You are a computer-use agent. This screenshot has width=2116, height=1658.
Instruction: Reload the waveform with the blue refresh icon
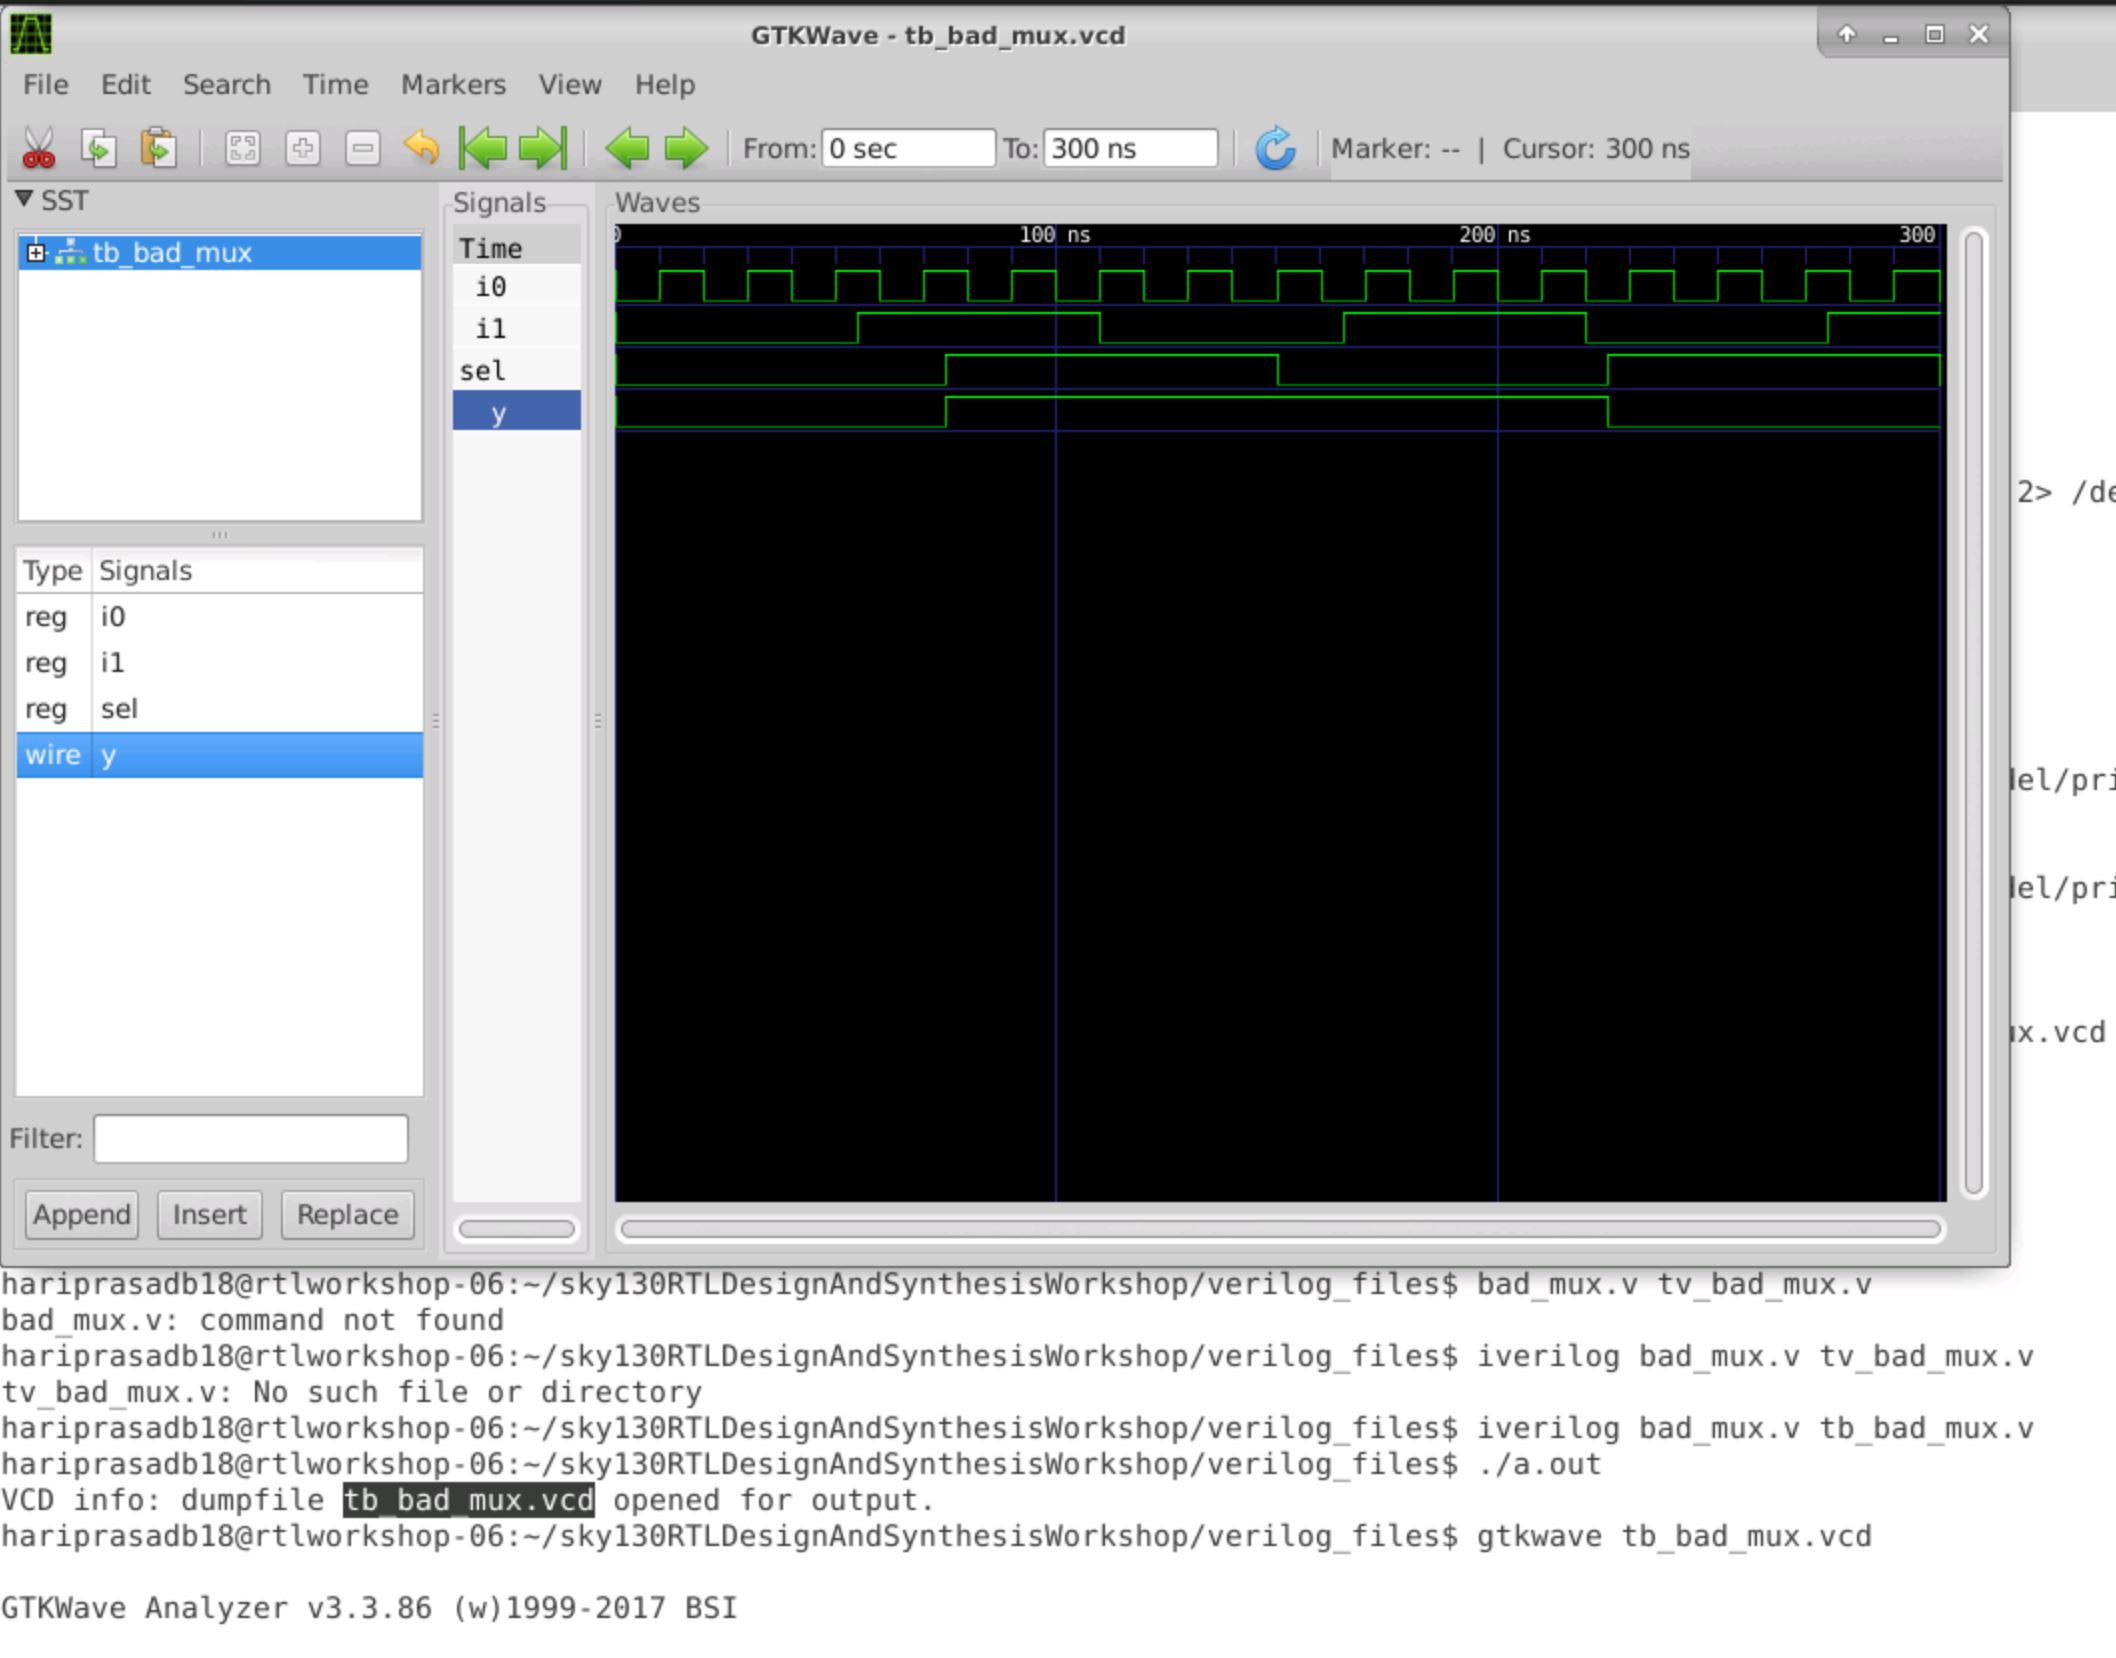(1276, 148)
